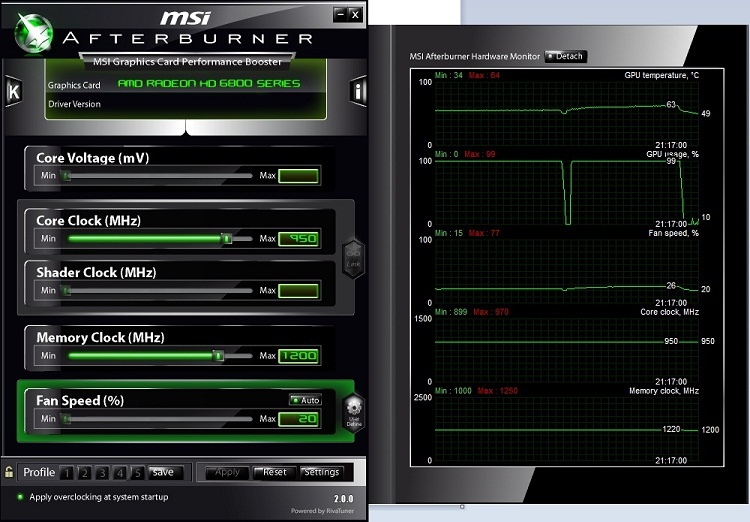This screenshot has width=750, height=522.
Task: Open the information i side button
Action: [x=358, y=90]
